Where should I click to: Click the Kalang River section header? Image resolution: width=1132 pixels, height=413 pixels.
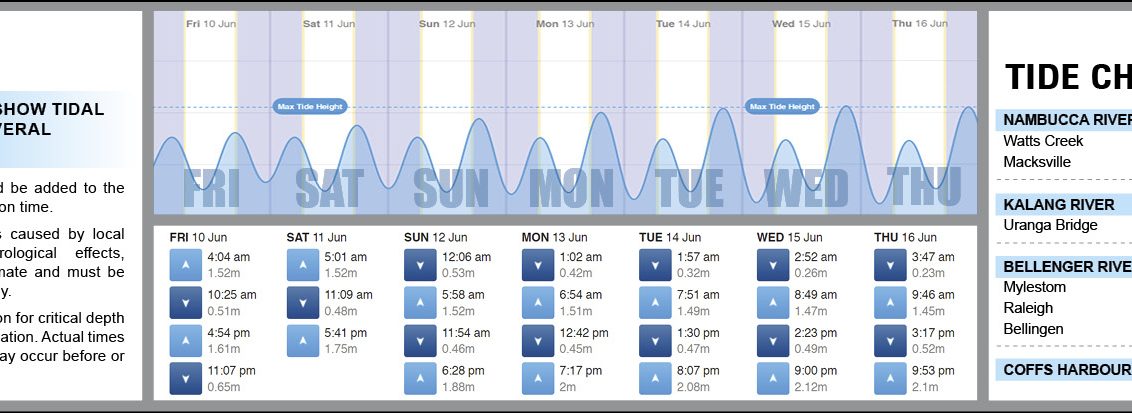1059,204
